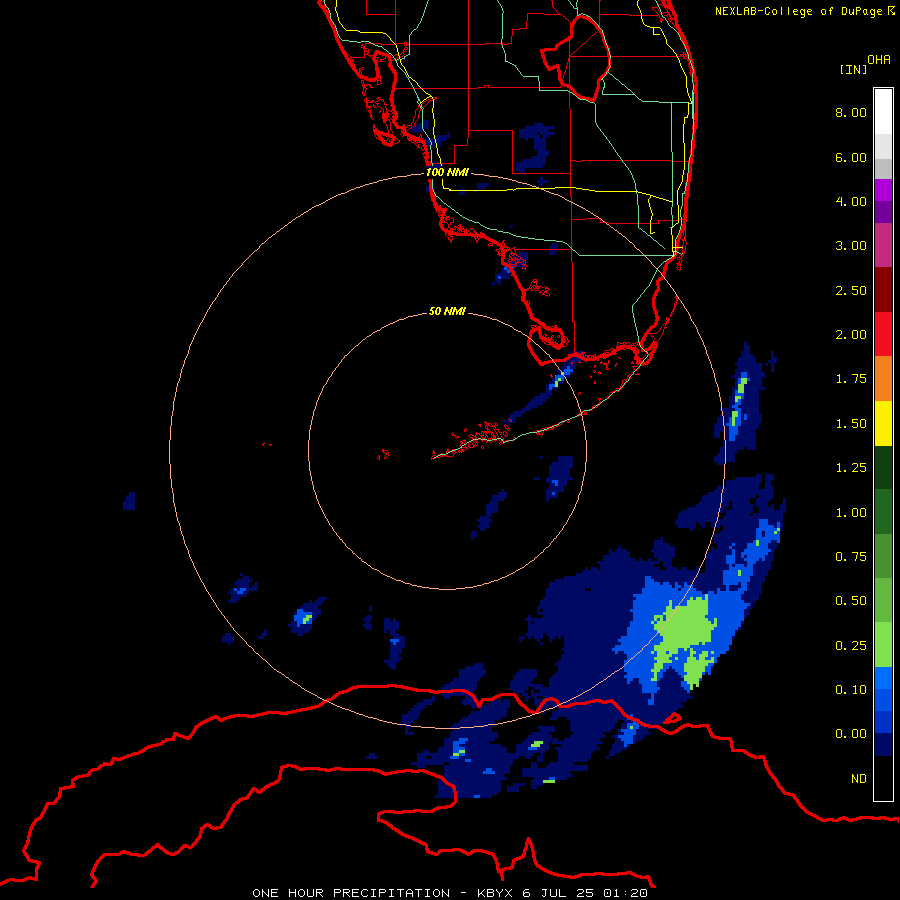The width and height of the screenshot is (900, 900).
Task: Click the 4.00 legend value
Action: (851, 201)
